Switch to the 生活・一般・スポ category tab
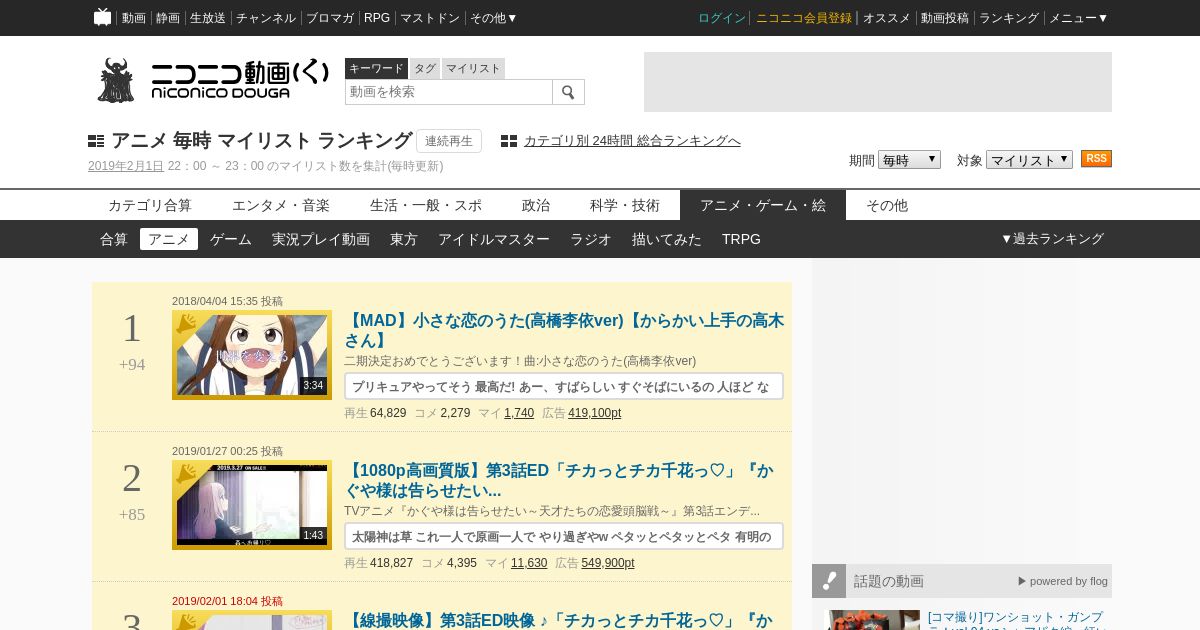The width and height of the screenshot is (1200, 630). tap(426, 205)
